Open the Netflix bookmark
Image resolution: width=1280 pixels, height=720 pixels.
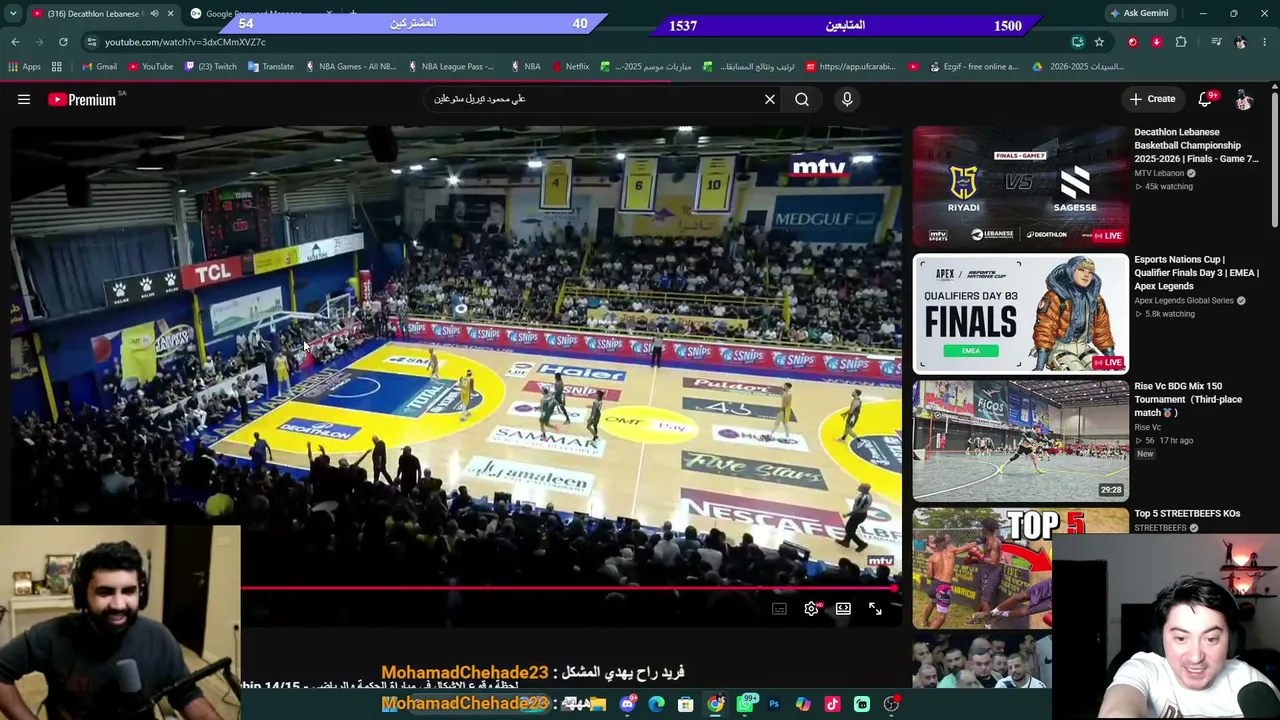(569, 67)
